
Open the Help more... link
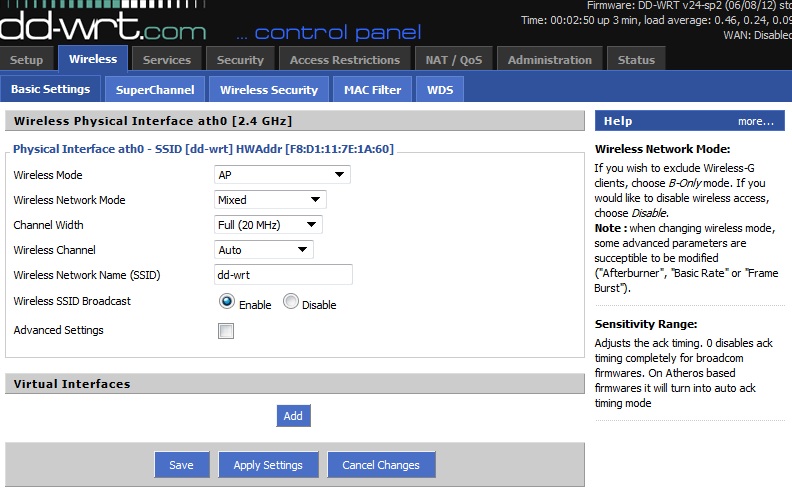click(756, 121)
